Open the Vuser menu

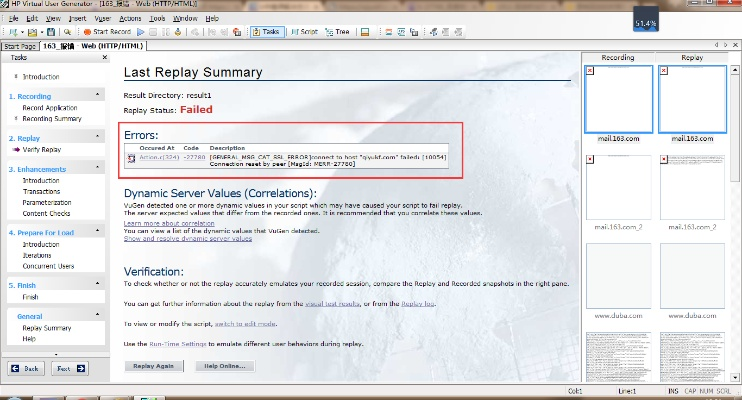tap(103, 18)
